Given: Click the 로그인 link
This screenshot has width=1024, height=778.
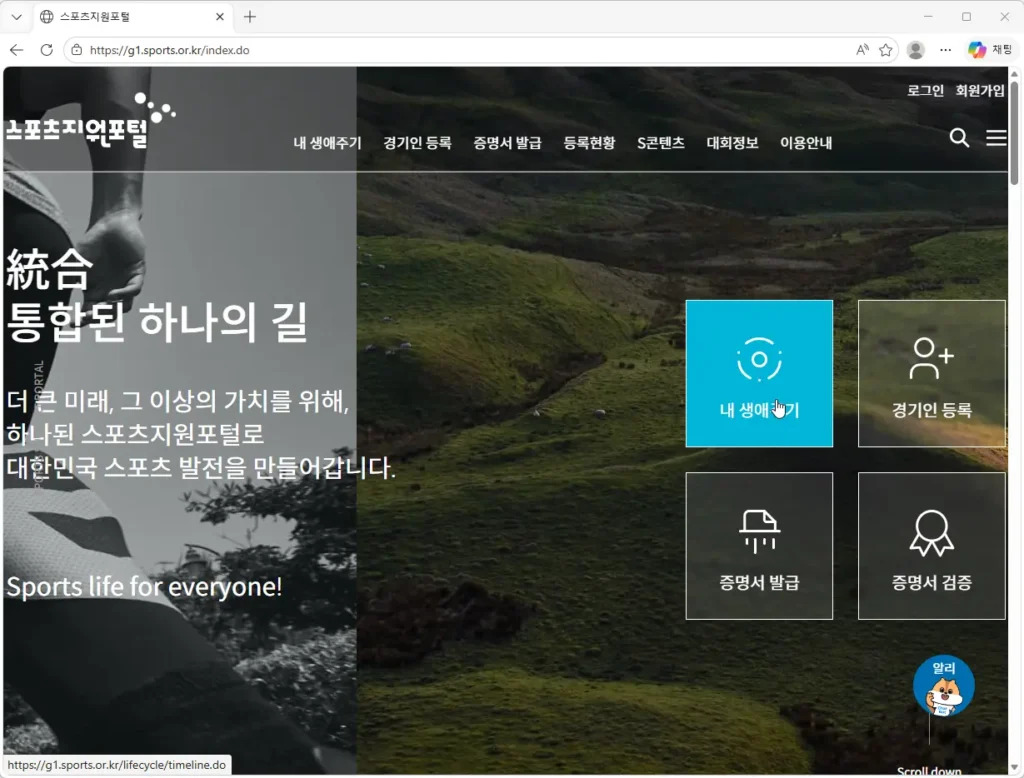Looking at the screenshot, I should 925,90.
